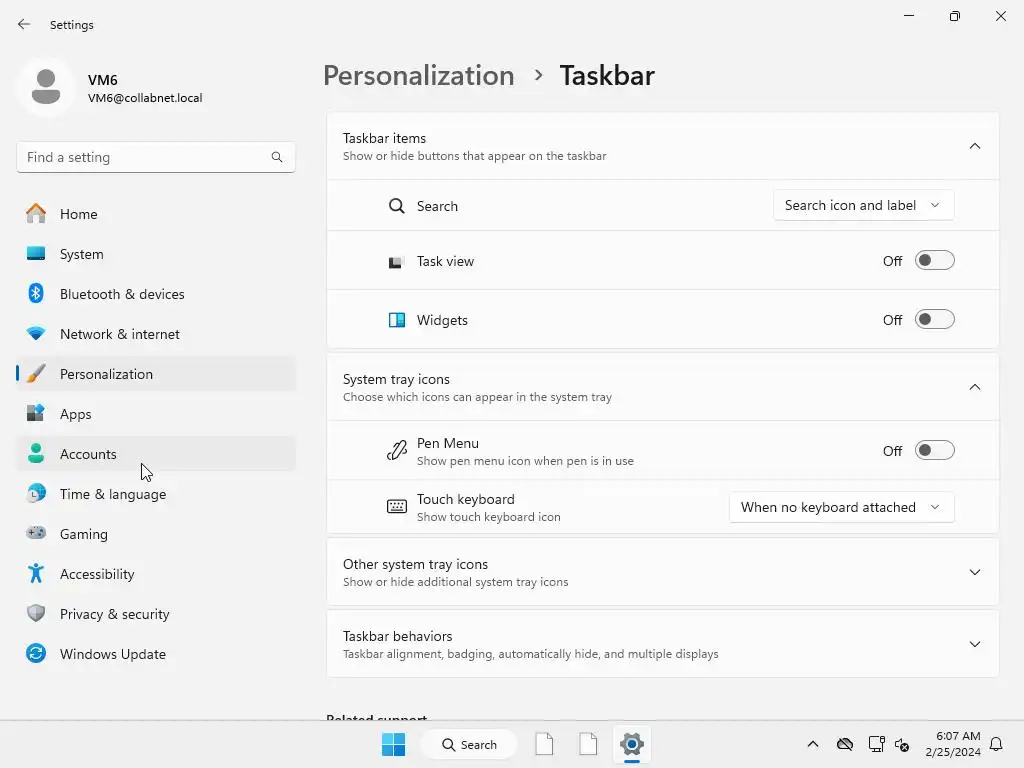
Task: Click the Privacy & security shield icon
Action: pyautogui.click(x=36, y=613)
